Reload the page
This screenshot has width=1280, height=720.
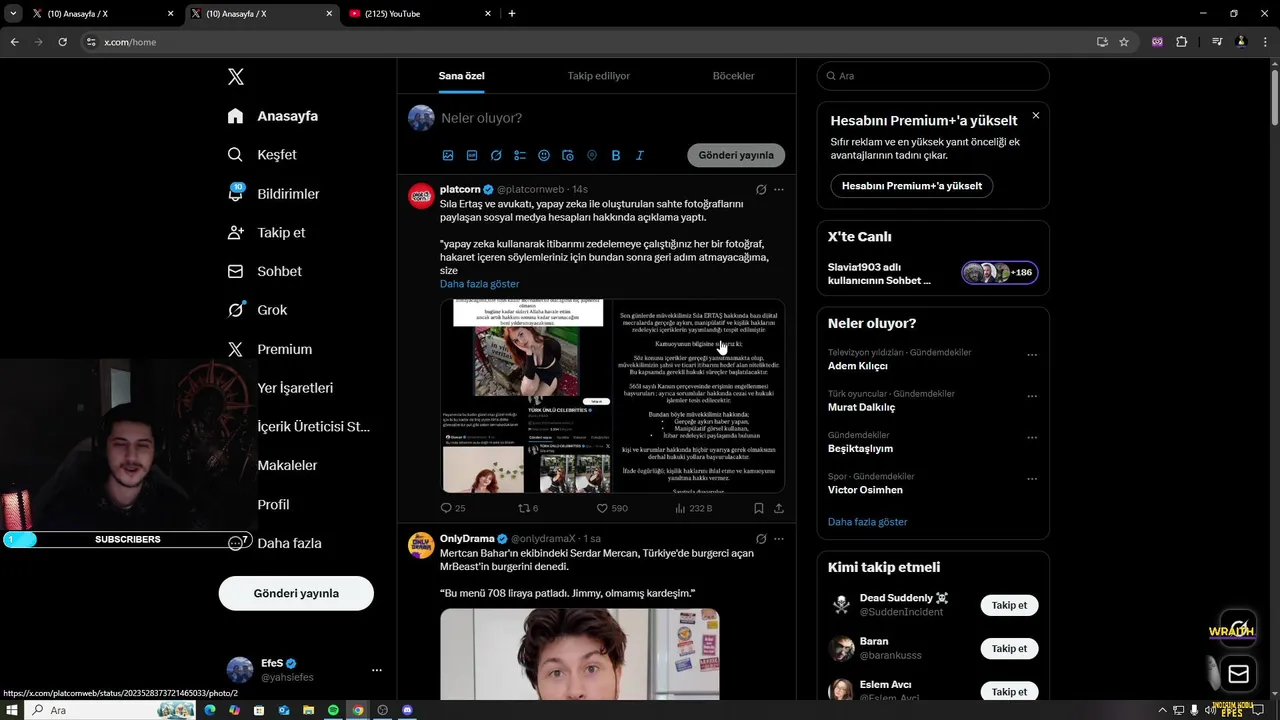click(x=62, y=42)
